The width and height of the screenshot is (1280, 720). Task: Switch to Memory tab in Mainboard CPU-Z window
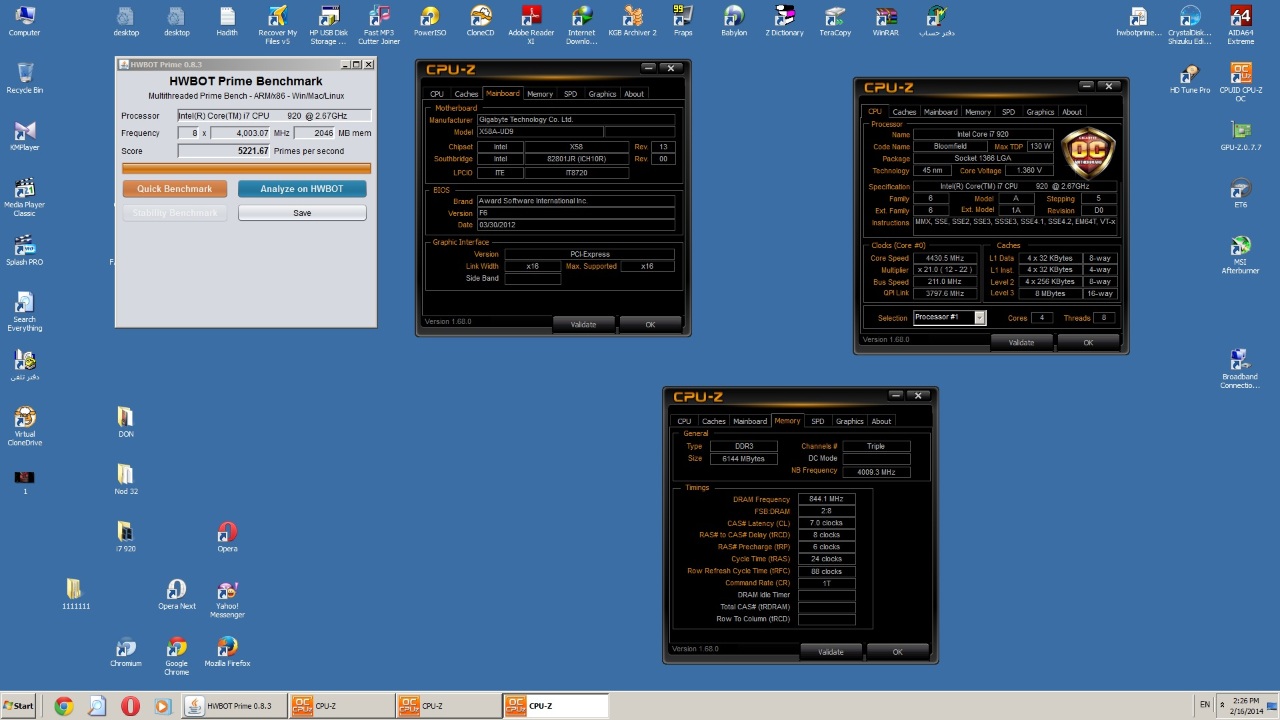pyautogui.click(x=540, y=94)
